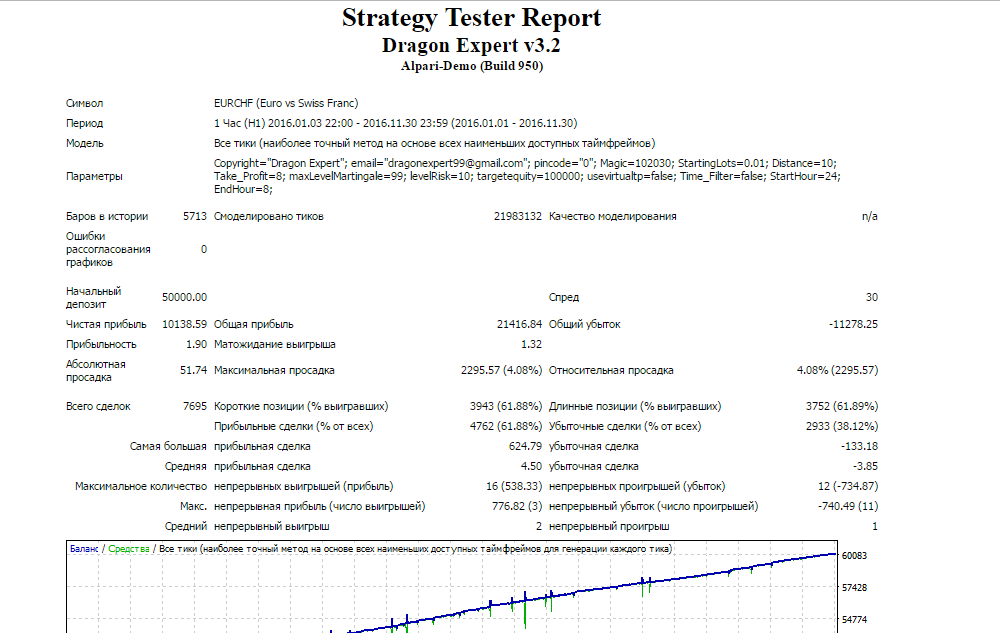Click 'Абсолютная просадка' label

[96, 371]
